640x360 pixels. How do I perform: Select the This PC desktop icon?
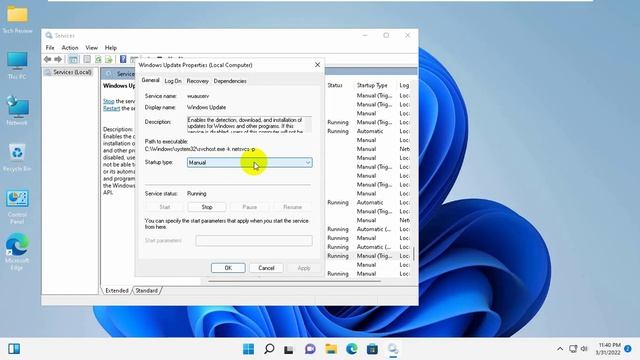point(17,65)
